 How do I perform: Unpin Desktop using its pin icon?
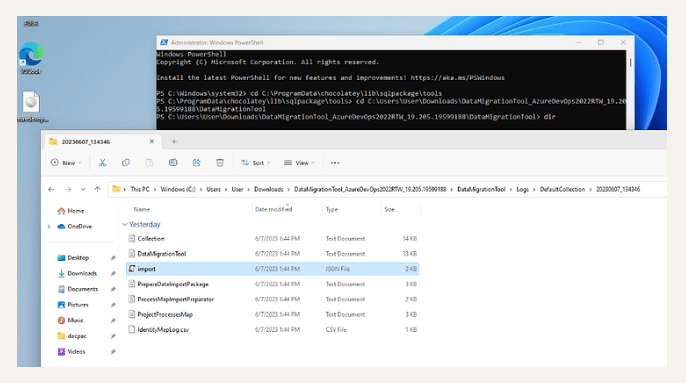113,258
